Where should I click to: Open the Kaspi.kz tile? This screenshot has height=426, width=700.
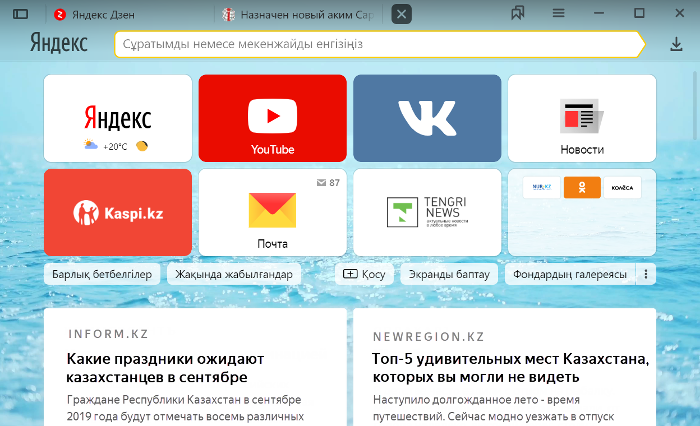coord(118,213)
